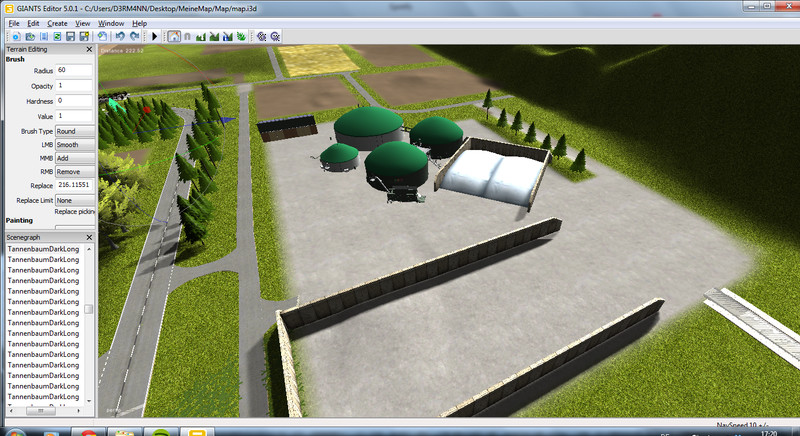
Task: Click the brush Value field
Action: 74,116
